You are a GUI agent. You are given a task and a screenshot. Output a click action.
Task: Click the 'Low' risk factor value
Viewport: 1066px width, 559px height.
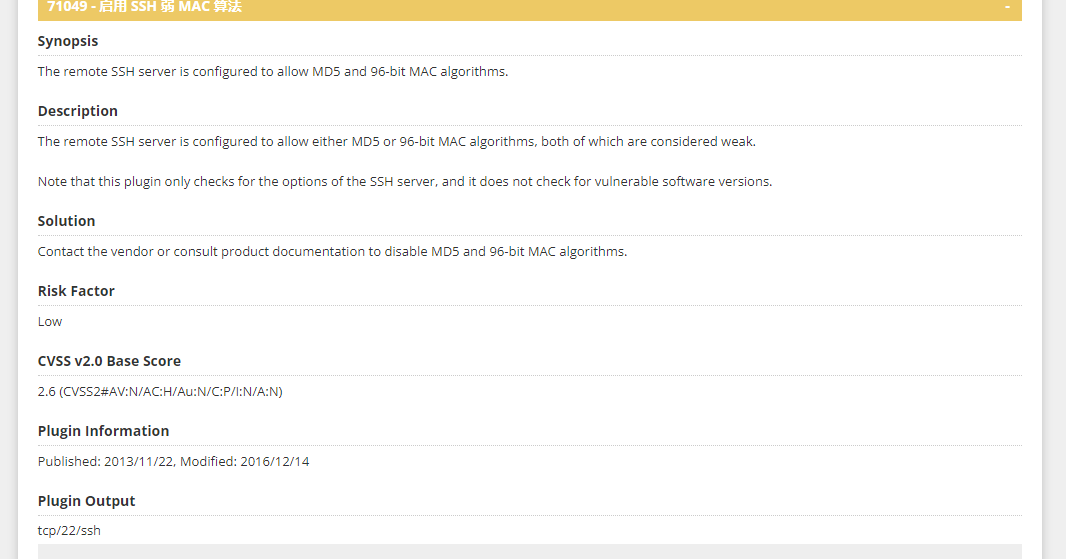click(x=50, y=322)
